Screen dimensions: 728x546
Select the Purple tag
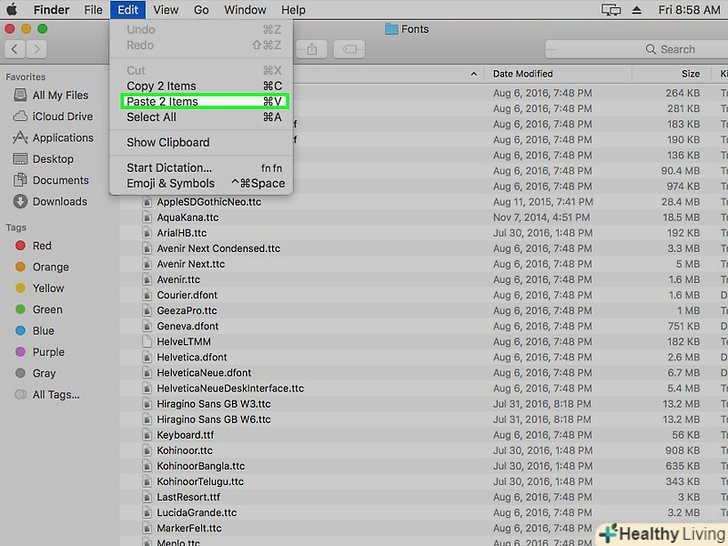point(39,352)
